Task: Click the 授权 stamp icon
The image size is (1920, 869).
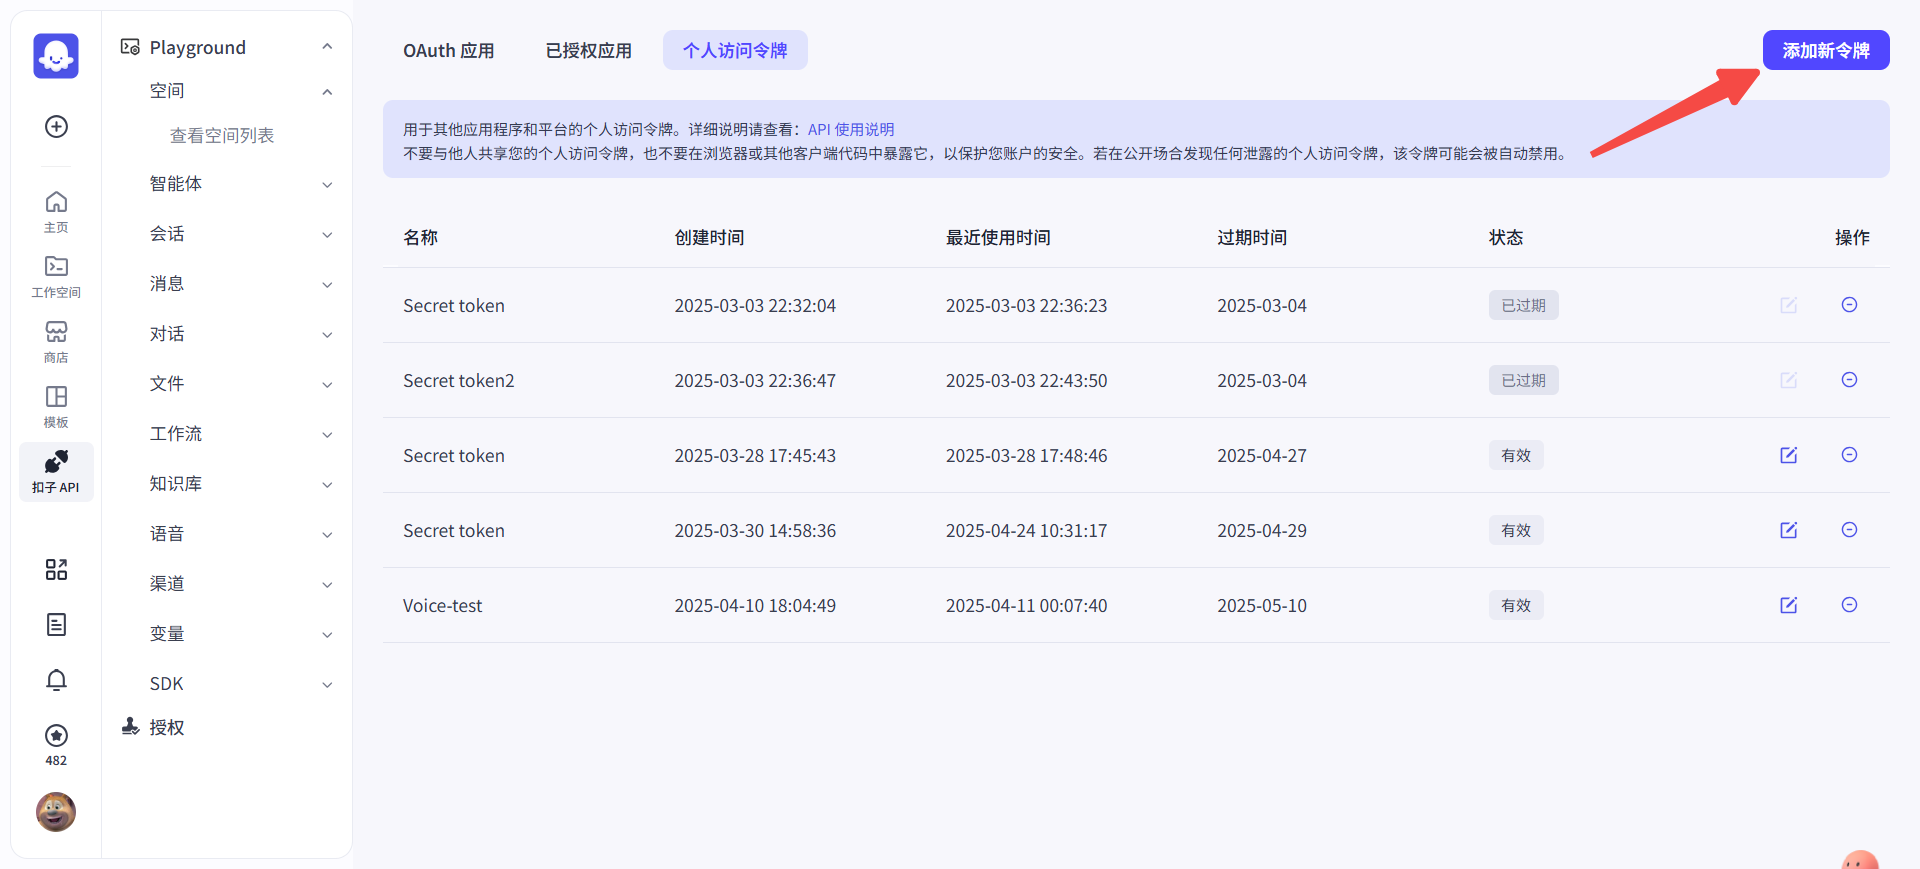Action: (x=130, y=726)
